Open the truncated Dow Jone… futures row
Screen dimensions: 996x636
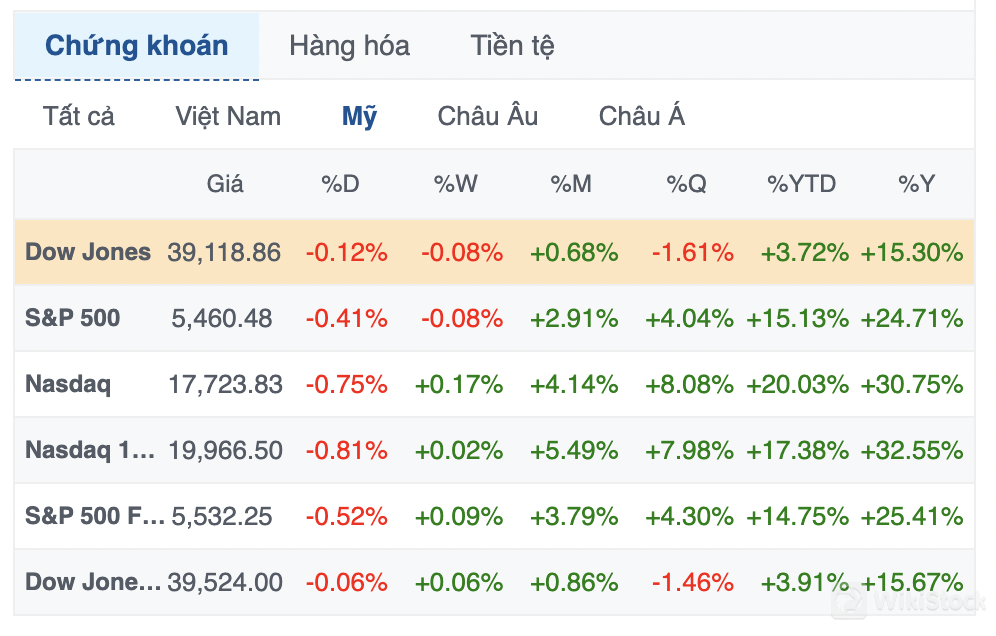click(92, 582)
